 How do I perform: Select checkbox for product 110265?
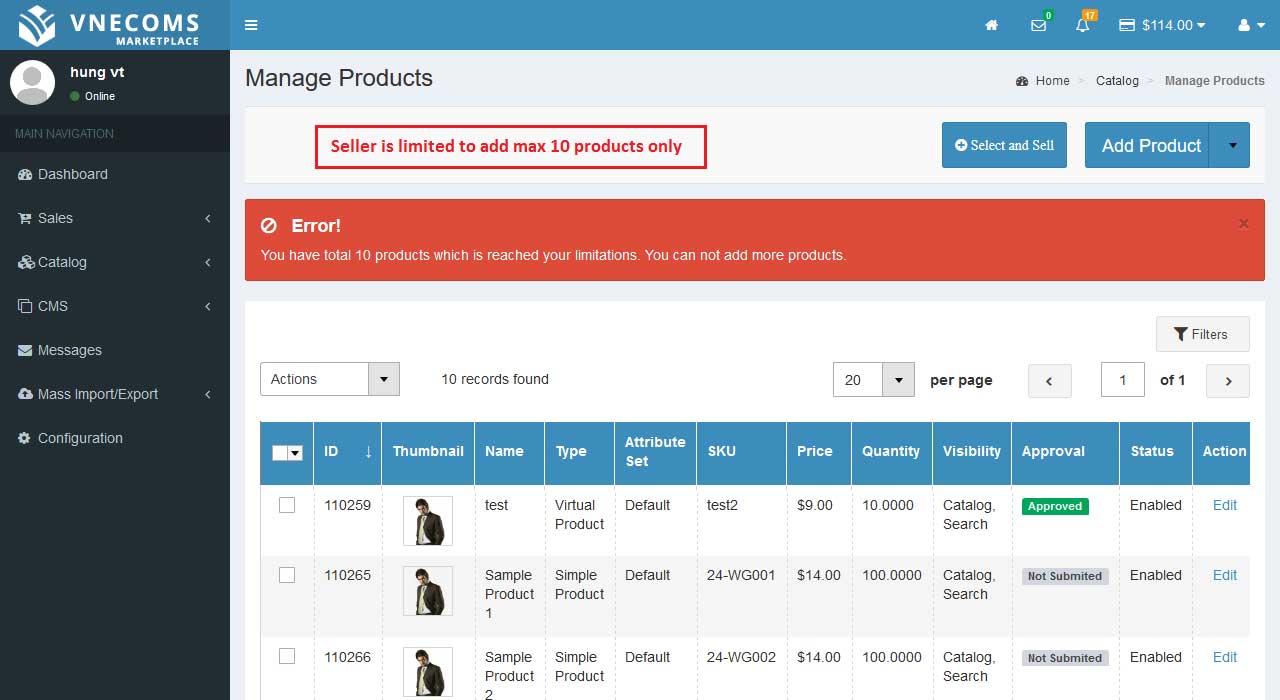tap(287, 575)
